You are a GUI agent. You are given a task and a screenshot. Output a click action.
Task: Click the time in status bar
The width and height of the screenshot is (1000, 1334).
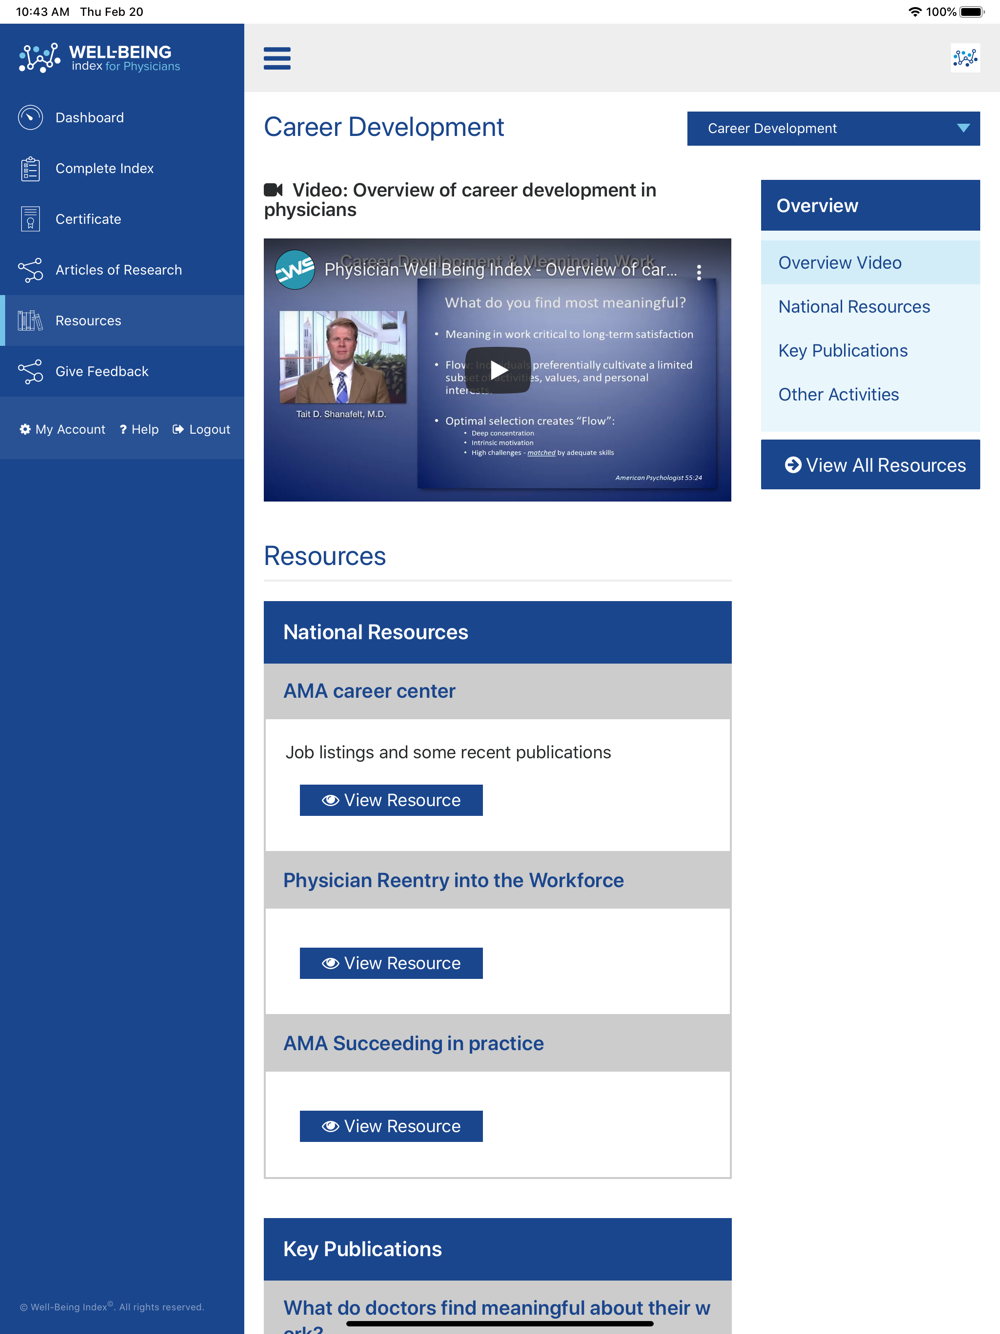coord(43,12)
